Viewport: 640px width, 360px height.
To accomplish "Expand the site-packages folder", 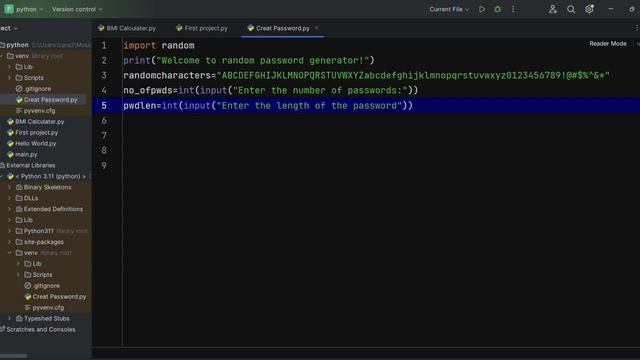I will click(x=10, y=242).
